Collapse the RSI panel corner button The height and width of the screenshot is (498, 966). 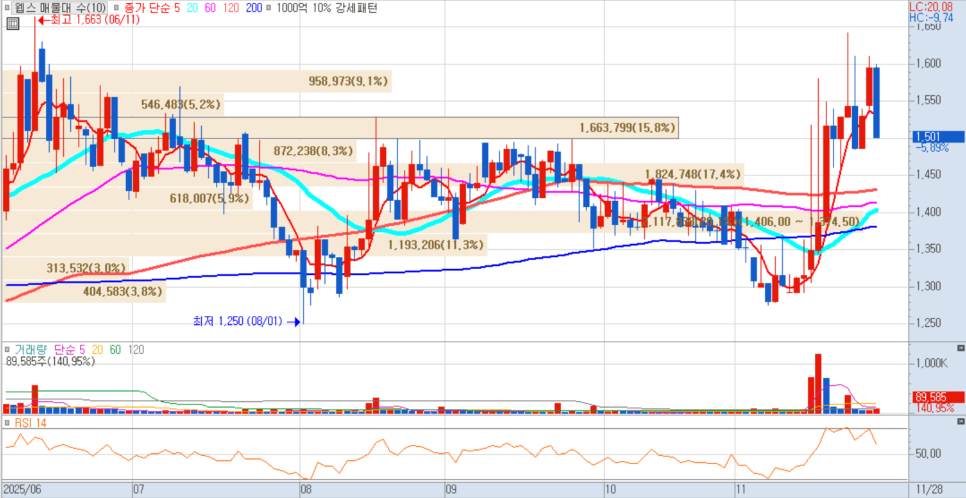(x=961, y=421)
